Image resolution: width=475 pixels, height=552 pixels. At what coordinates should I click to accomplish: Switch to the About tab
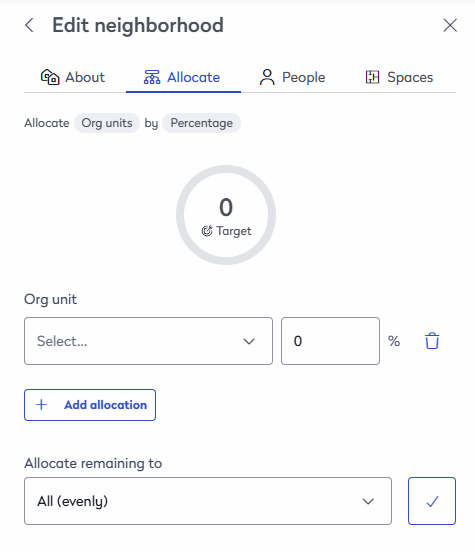click(x=73, y=77)
